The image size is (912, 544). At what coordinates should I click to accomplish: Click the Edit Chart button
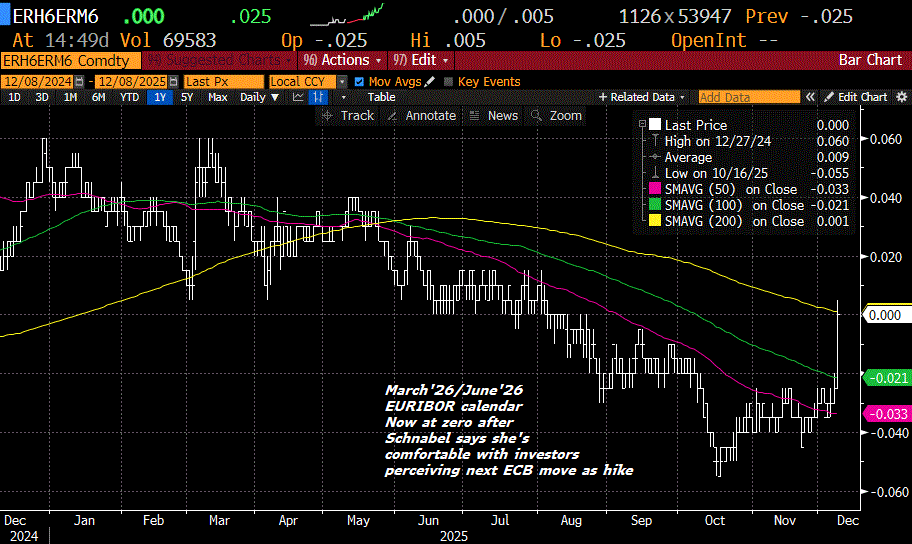(856, 97)
